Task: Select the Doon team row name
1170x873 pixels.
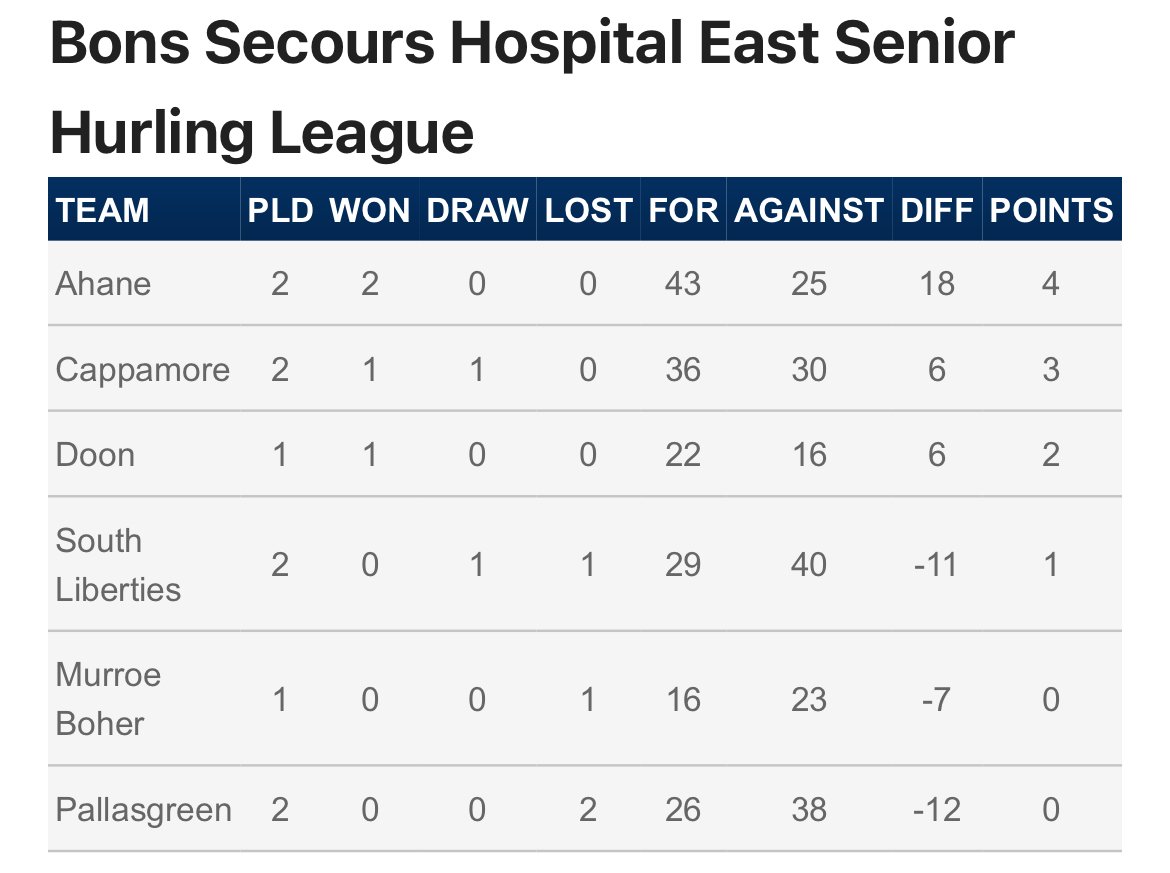Action: click(95, 455)
